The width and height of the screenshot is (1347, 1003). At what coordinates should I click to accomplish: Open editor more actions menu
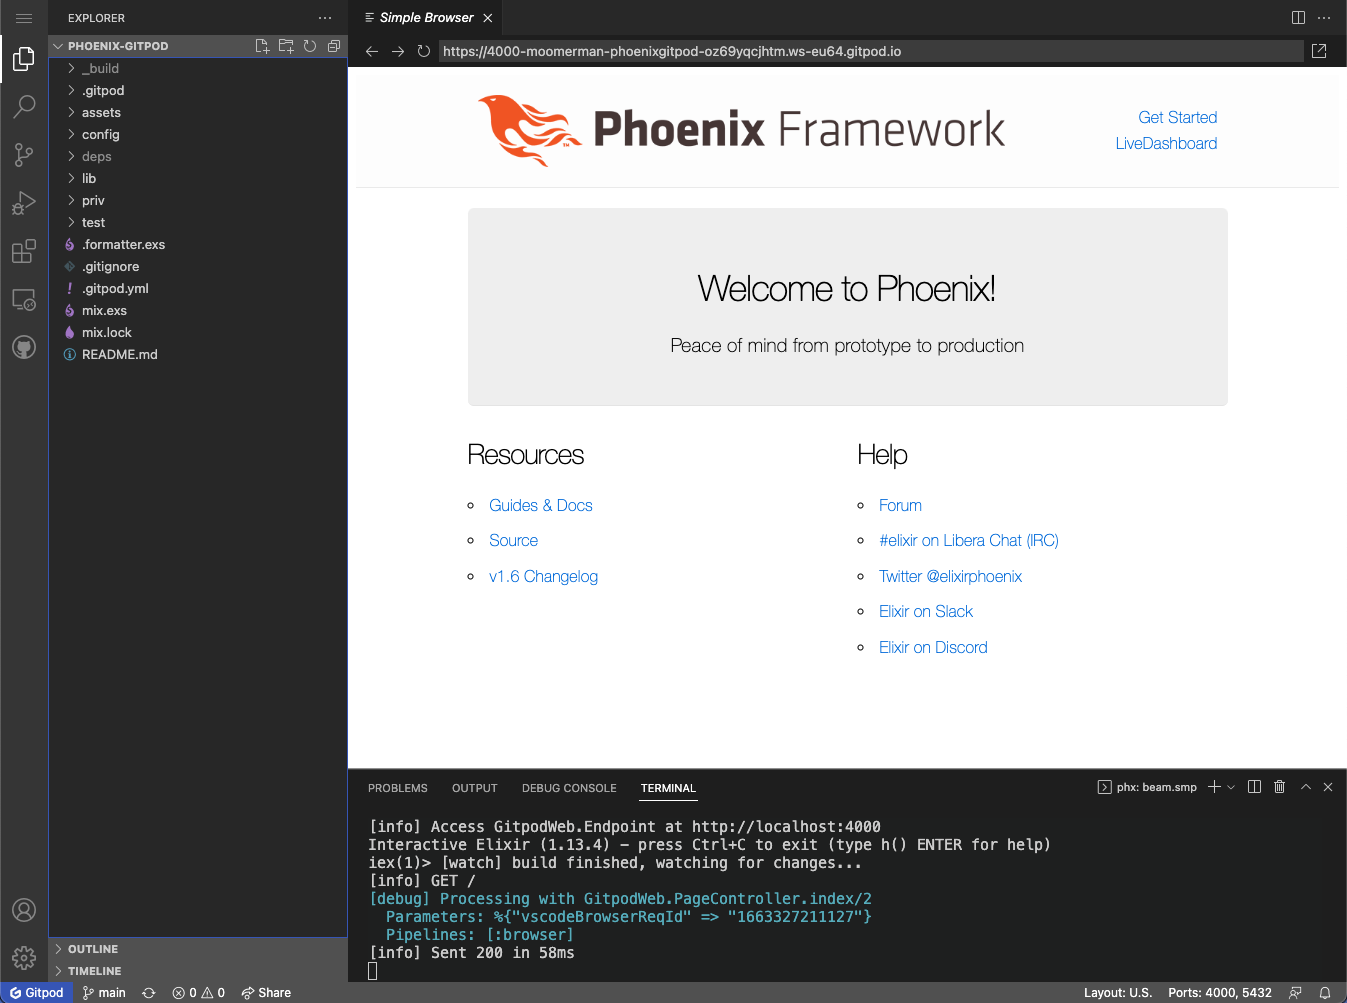(x=1324, y=18)
